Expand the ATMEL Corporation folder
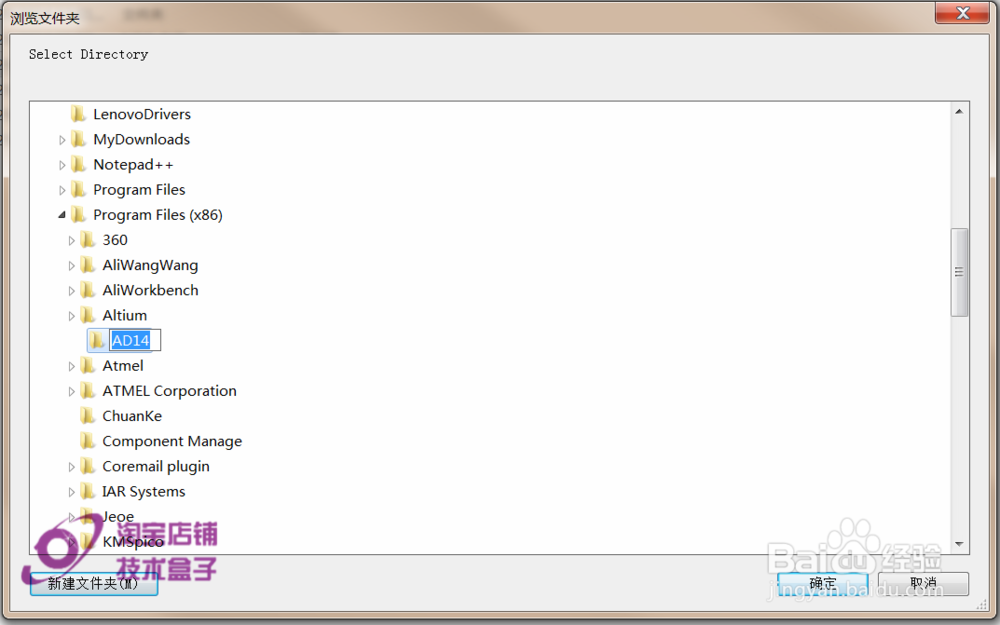The height and width of the screenshot is (625, 1000). coord(71,392)
